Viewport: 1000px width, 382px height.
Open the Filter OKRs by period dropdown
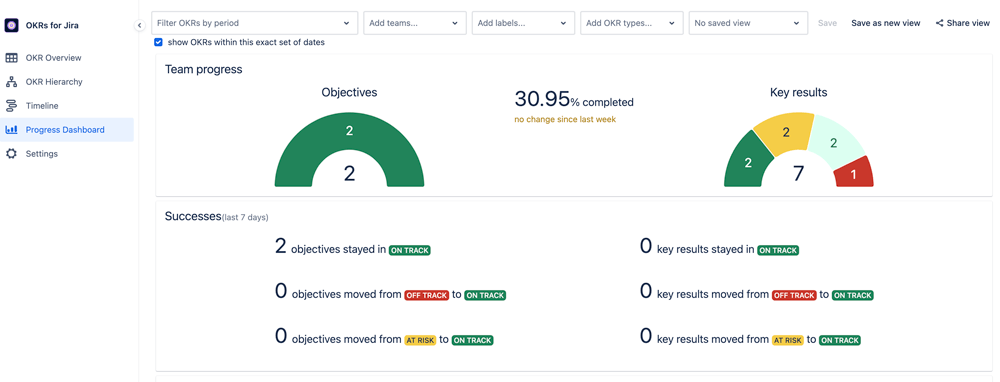tap(254, 23)
